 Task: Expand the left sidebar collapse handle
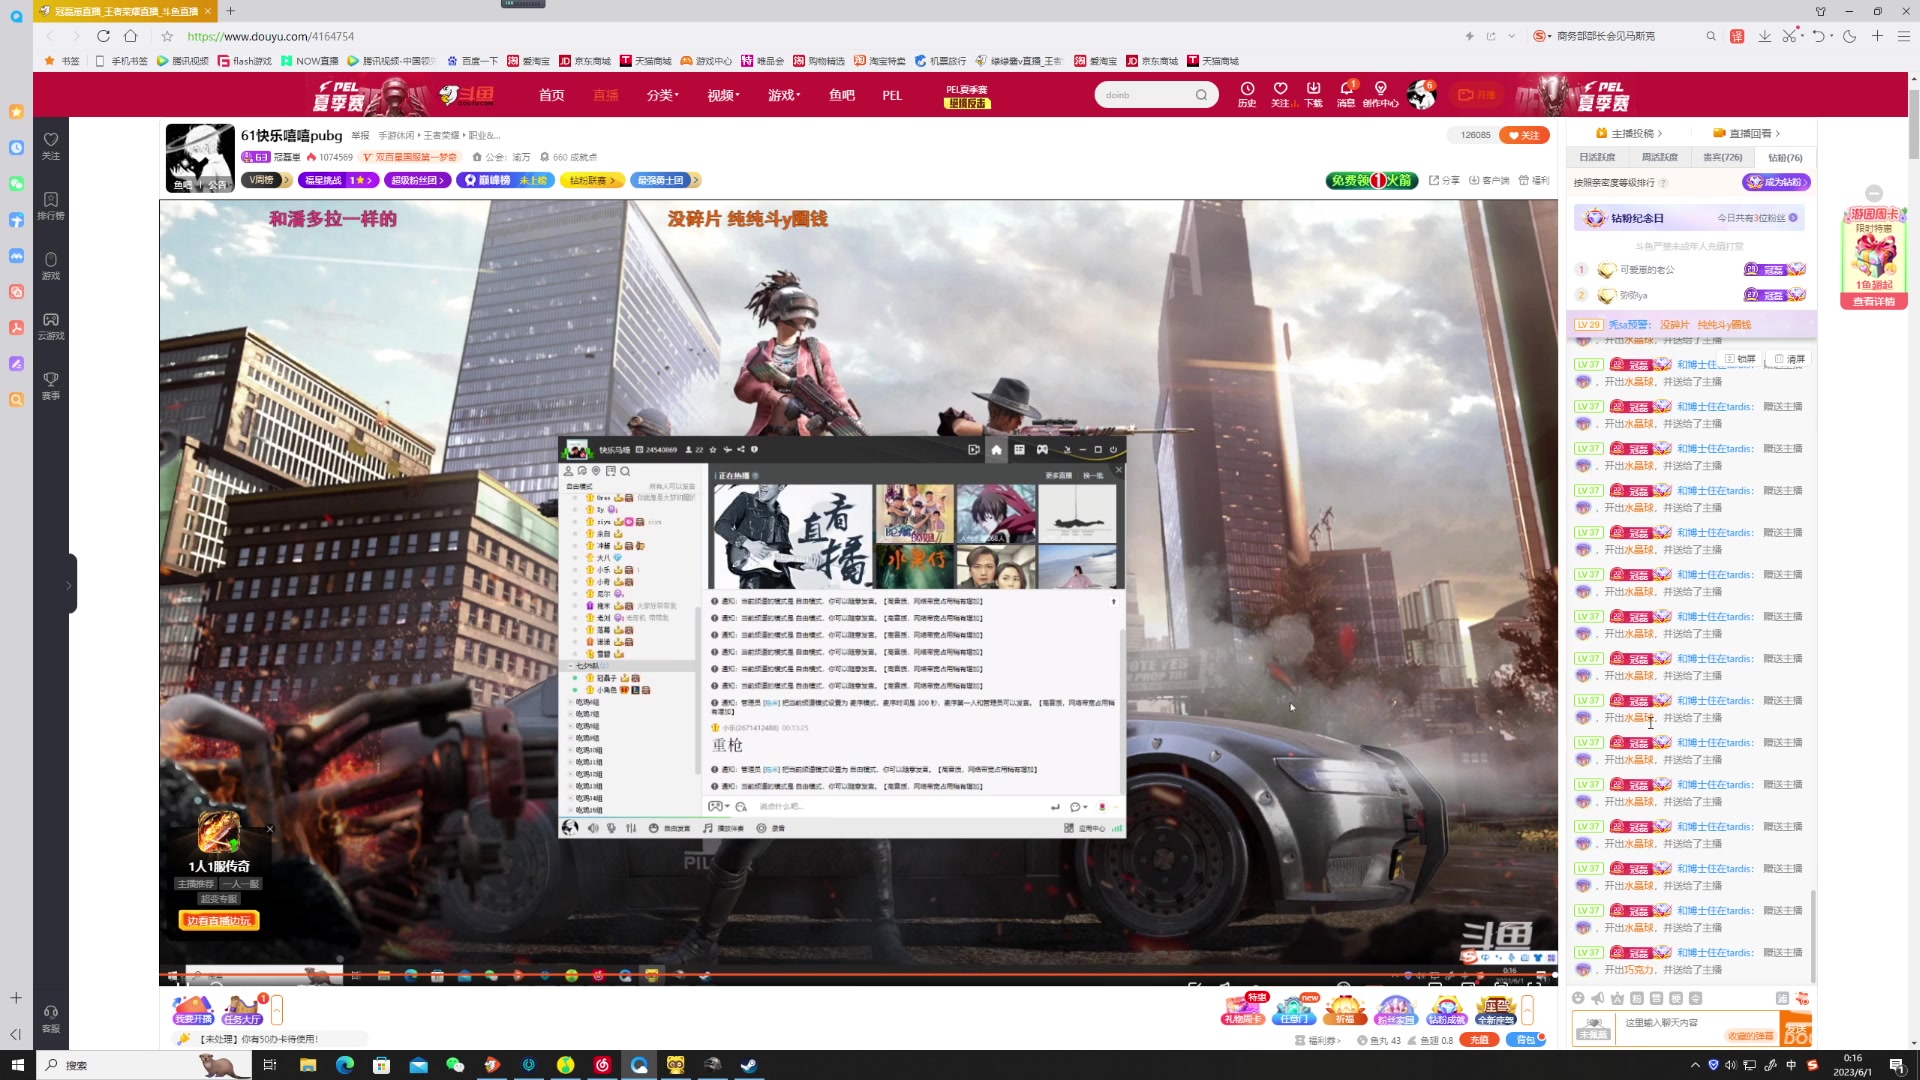pyautogui.click(x=69, y=585)
